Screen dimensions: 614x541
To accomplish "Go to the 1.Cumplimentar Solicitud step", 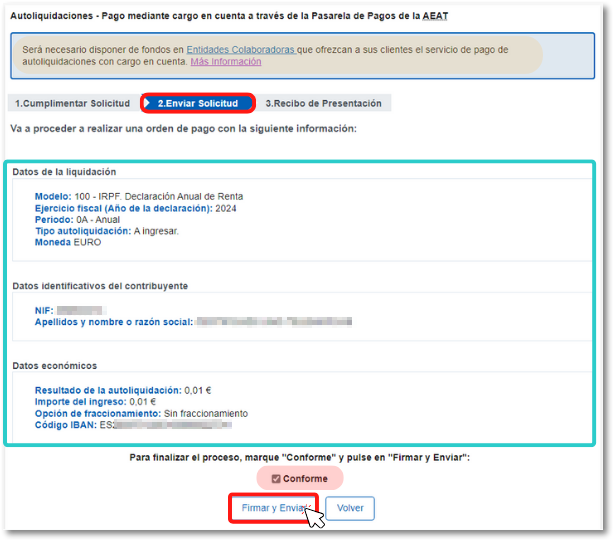I will pos(72,104).
